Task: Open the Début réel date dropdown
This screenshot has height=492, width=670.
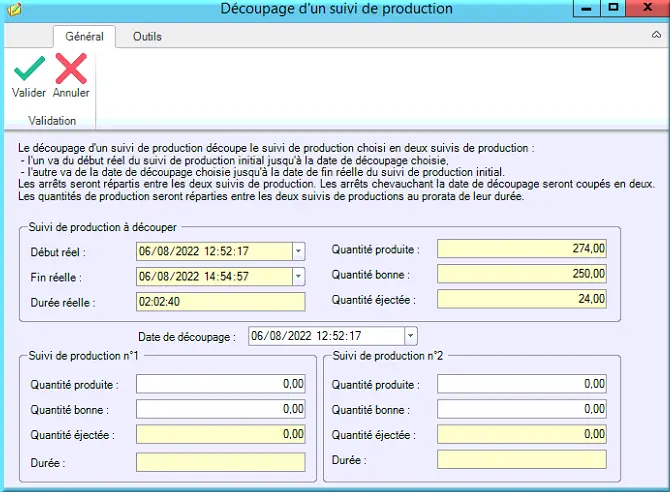Action: tap(299, 251)
